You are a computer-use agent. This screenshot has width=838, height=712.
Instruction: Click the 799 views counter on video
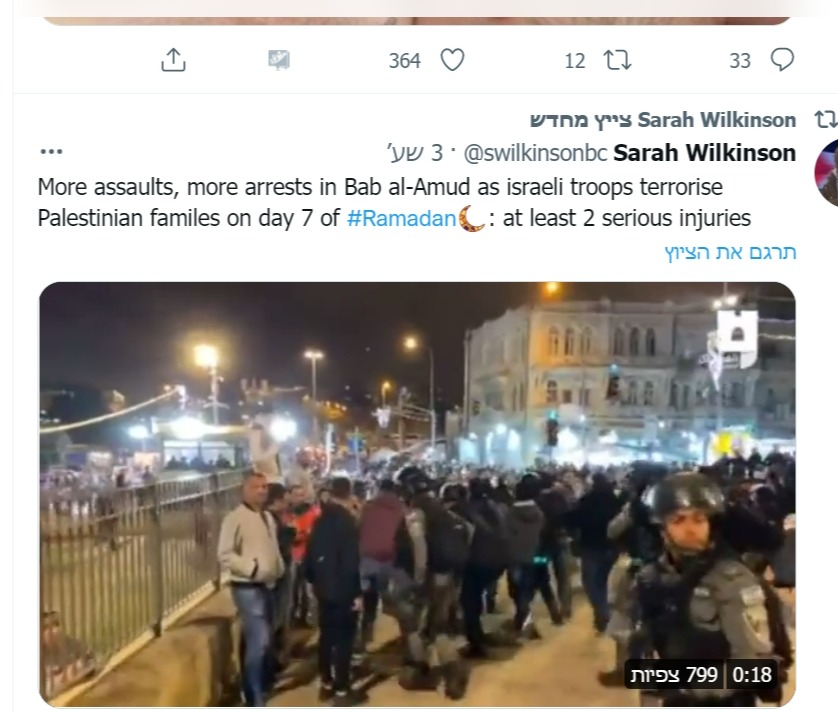point(674,675)
